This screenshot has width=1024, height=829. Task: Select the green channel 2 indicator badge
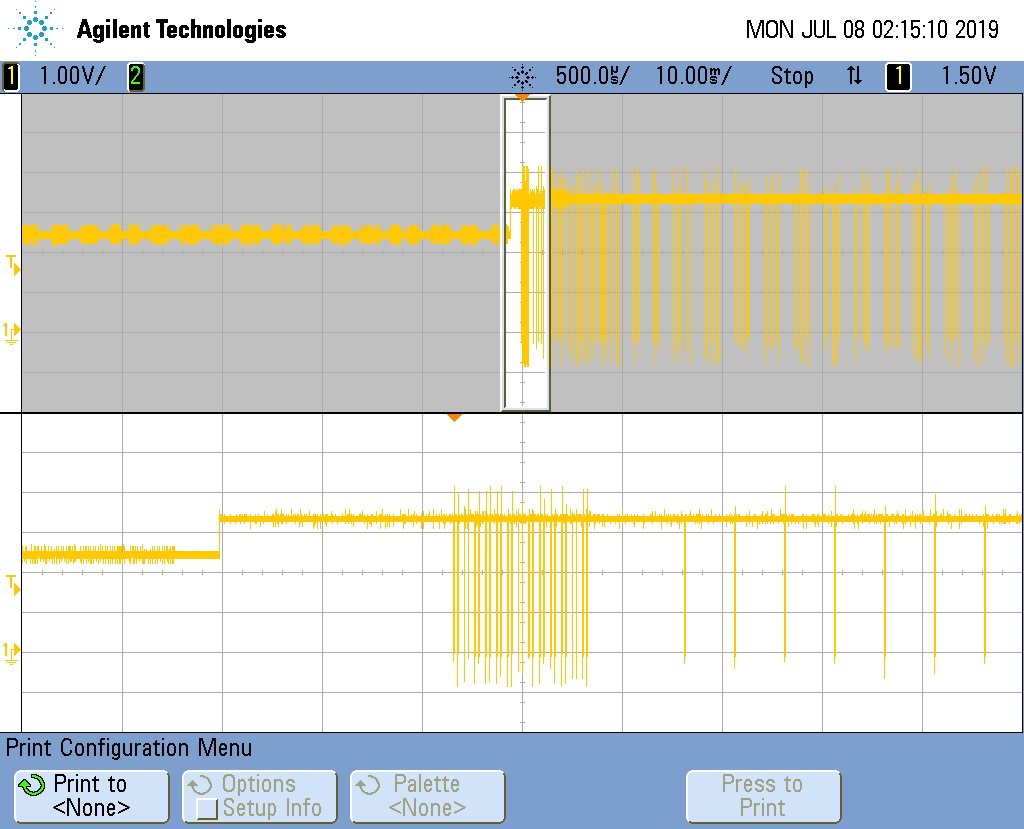coord(136,76)
